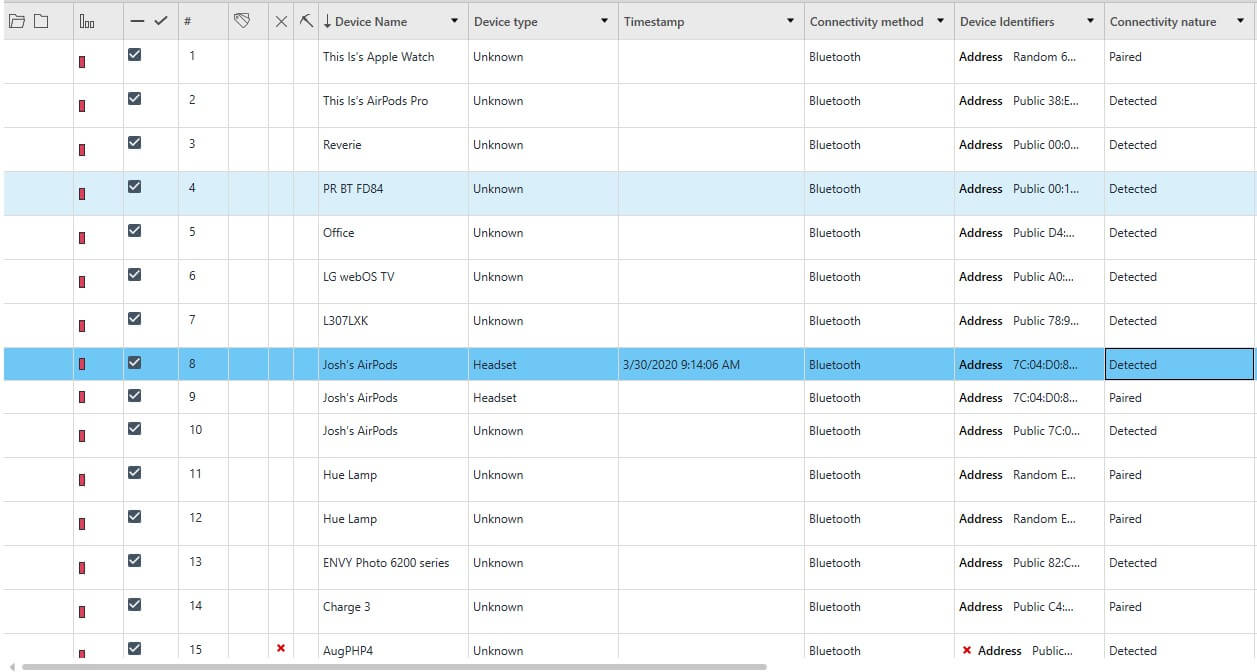The height and width of the screenshot is (672, 1257).
Task: Open the Connectivity method filter dropdown
Action: [x=940, y=20]
